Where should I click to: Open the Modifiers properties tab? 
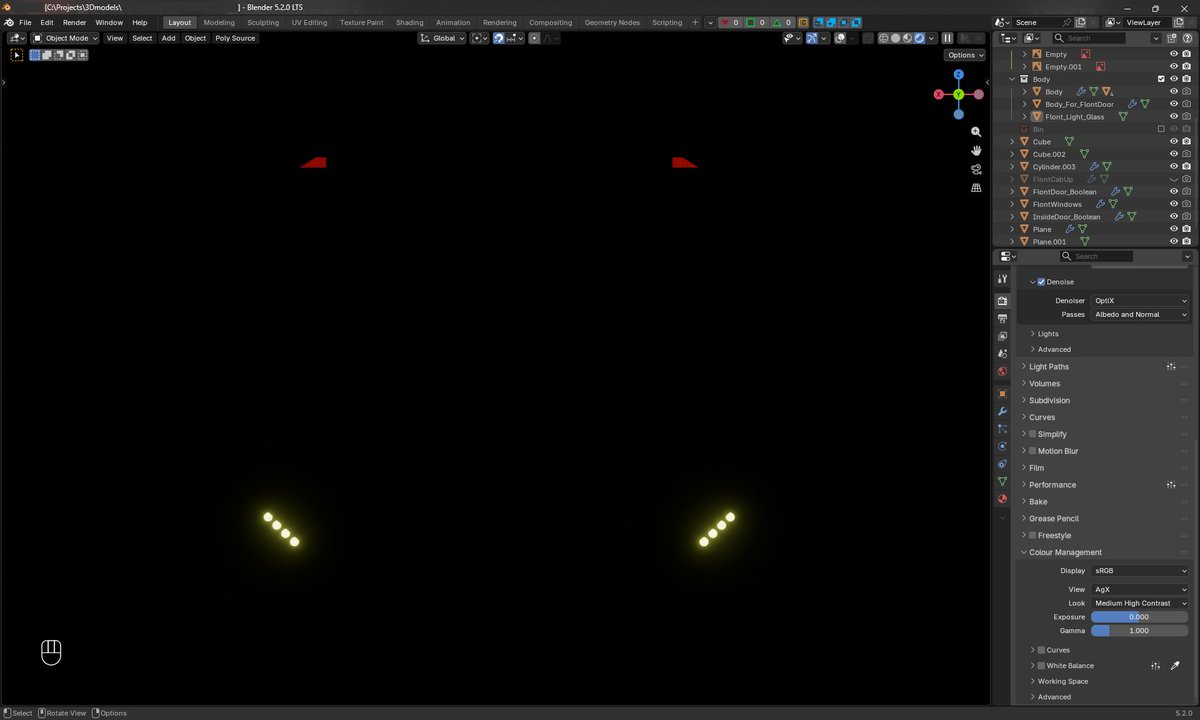[x=1002, y=411]
